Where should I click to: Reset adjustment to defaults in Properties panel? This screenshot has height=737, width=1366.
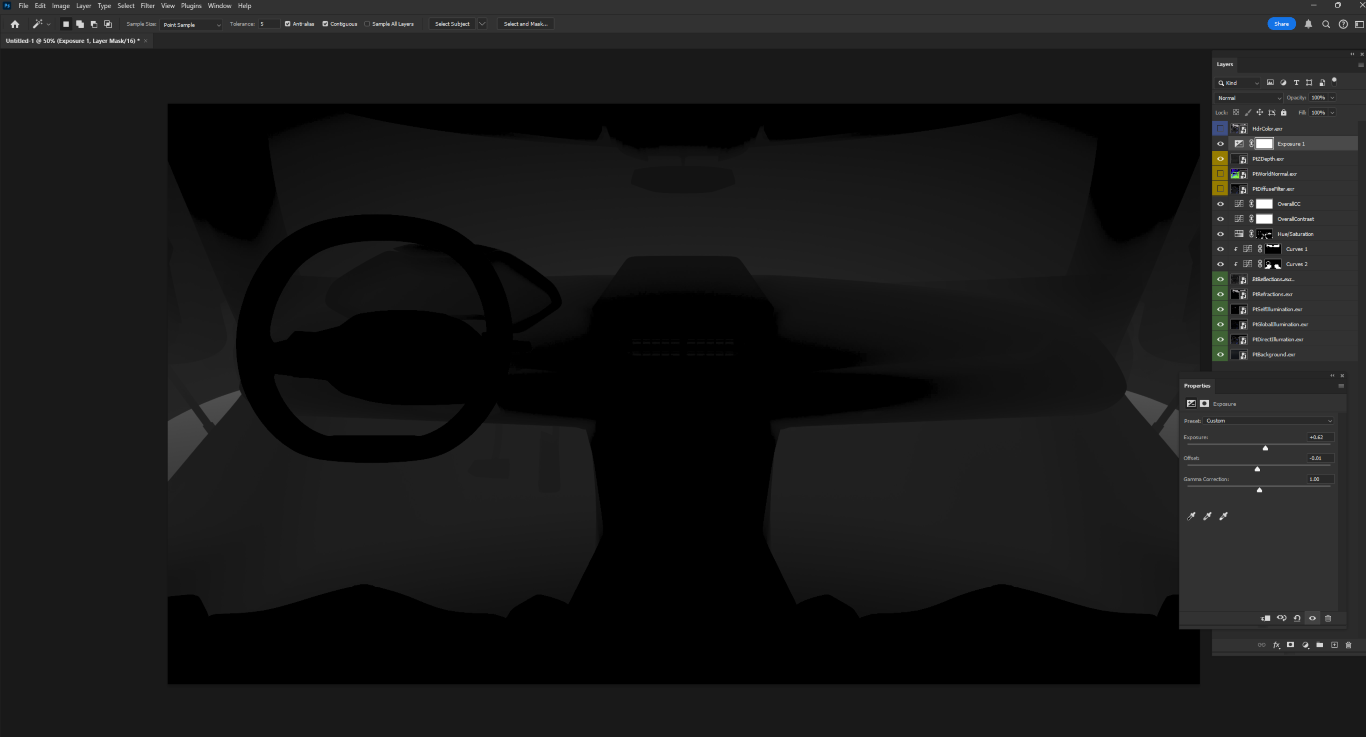[x=1297, y=618]
